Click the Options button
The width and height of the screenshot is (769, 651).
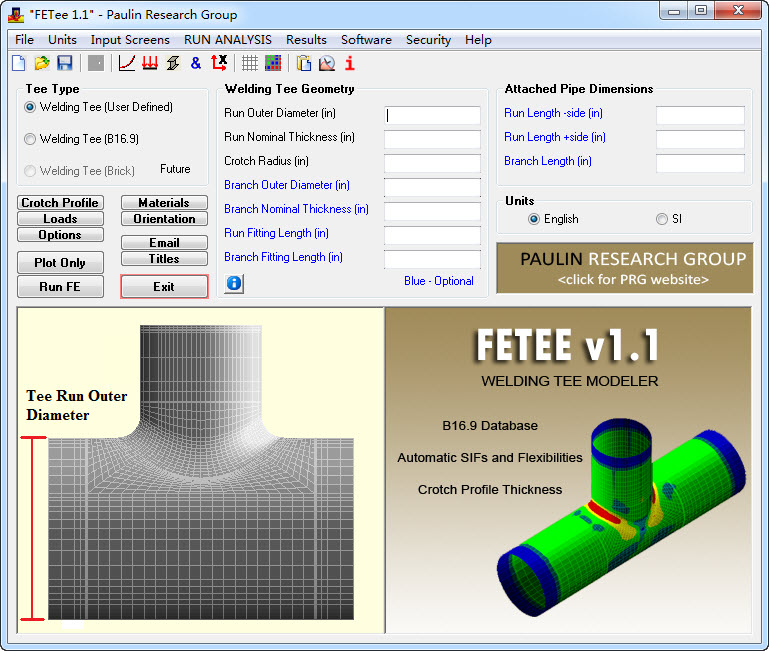[60, 235]
